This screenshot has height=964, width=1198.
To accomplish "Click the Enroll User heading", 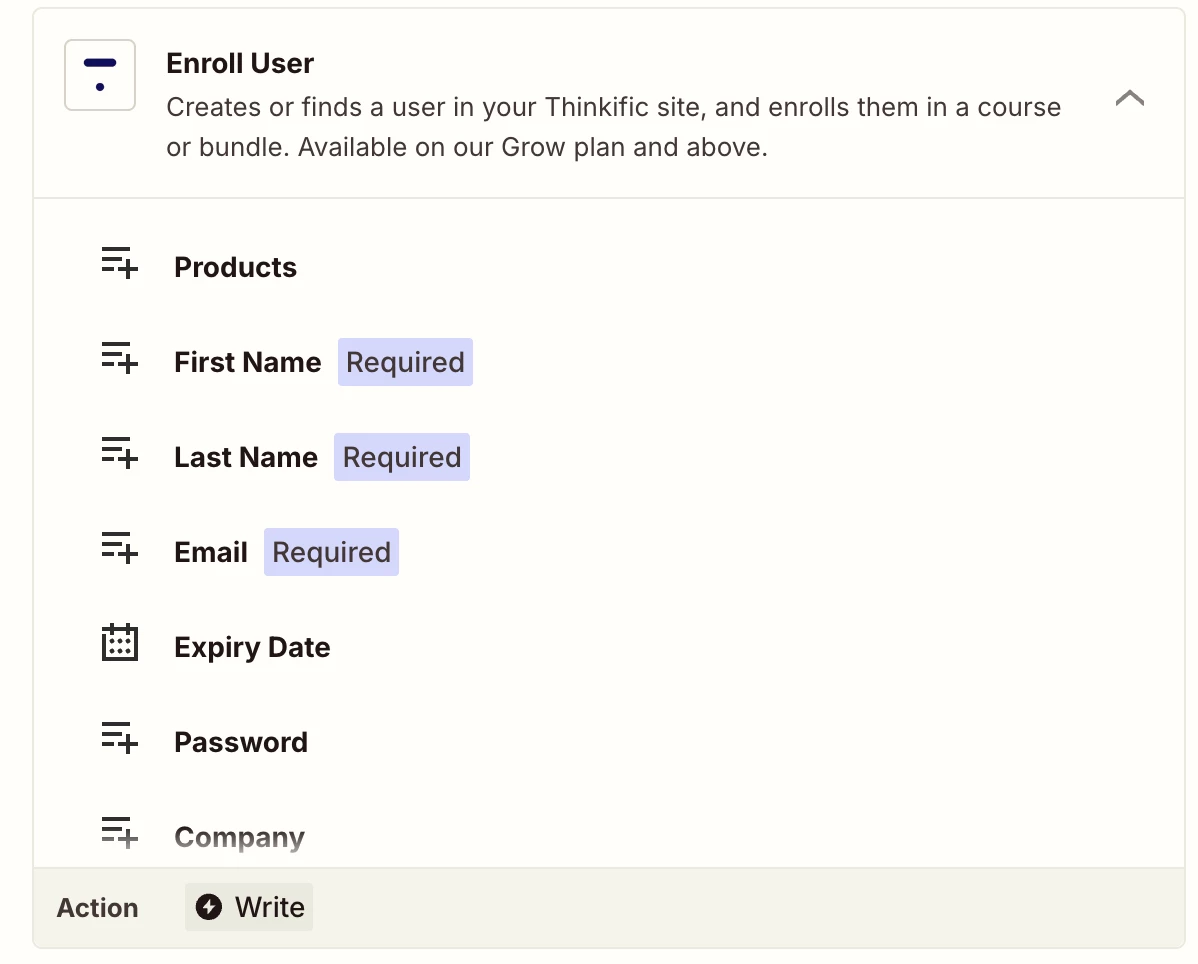I will [240, 63].
